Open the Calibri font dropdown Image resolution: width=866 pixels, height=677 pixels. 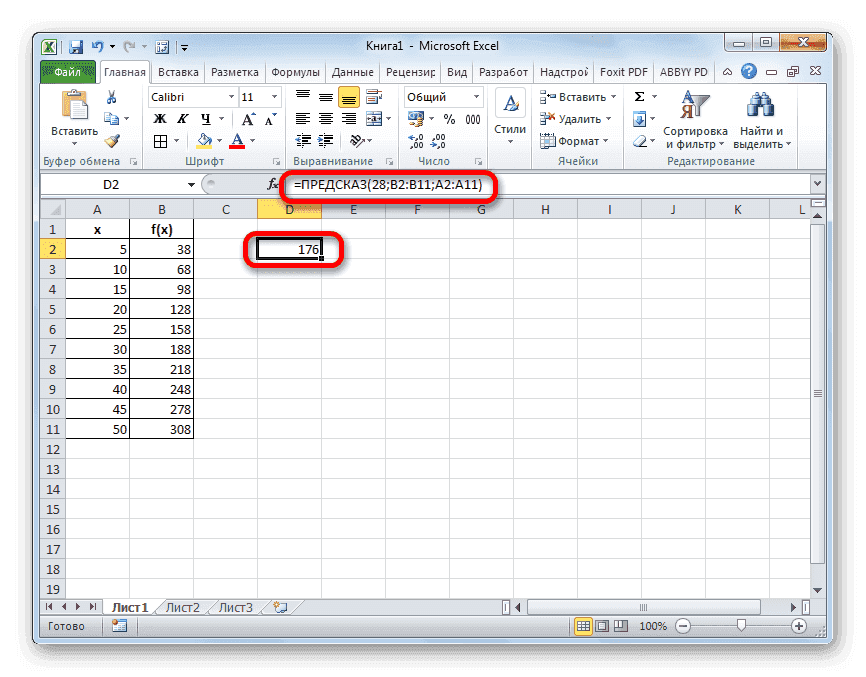(231, 95)
